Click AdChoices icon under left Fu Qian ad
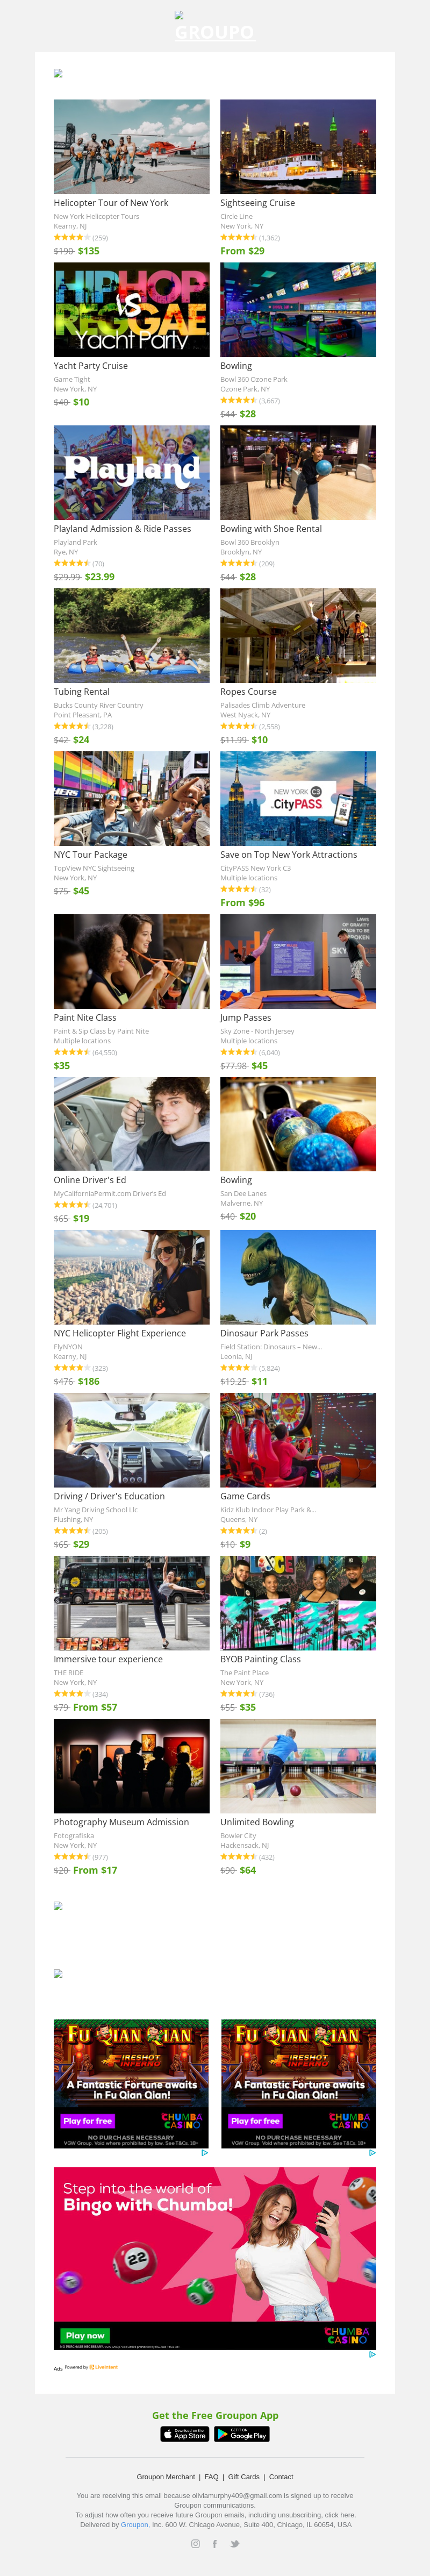 pos(205,2152)
